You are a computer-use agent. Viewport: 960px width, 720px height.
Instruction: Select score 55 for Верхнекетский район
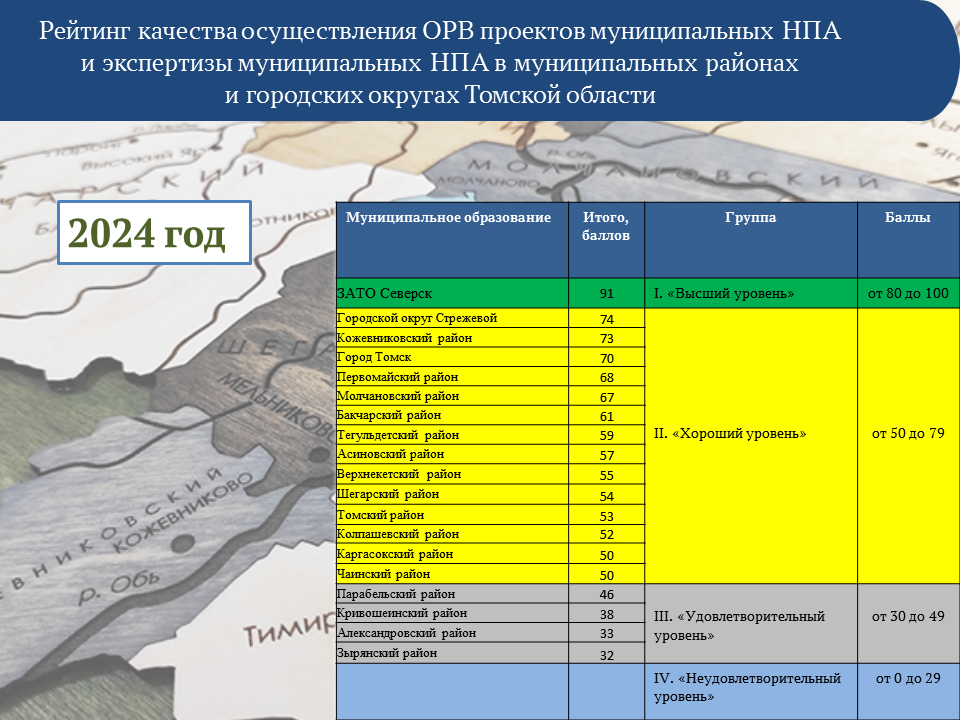click(606, 474)
